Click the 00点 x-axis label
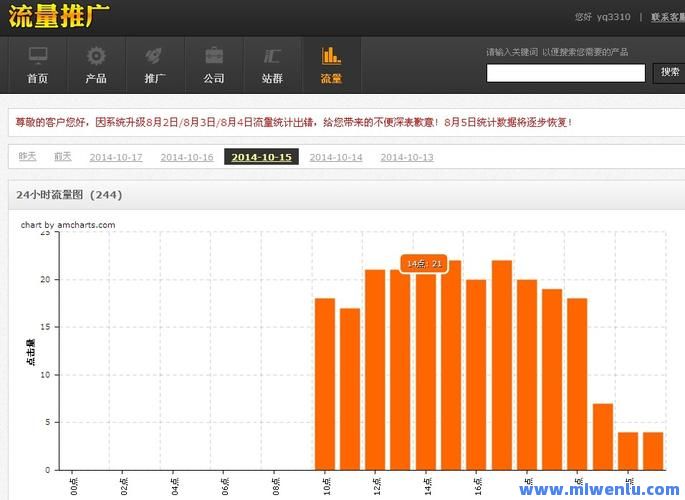The image size is (685, 500). point(73,486)
